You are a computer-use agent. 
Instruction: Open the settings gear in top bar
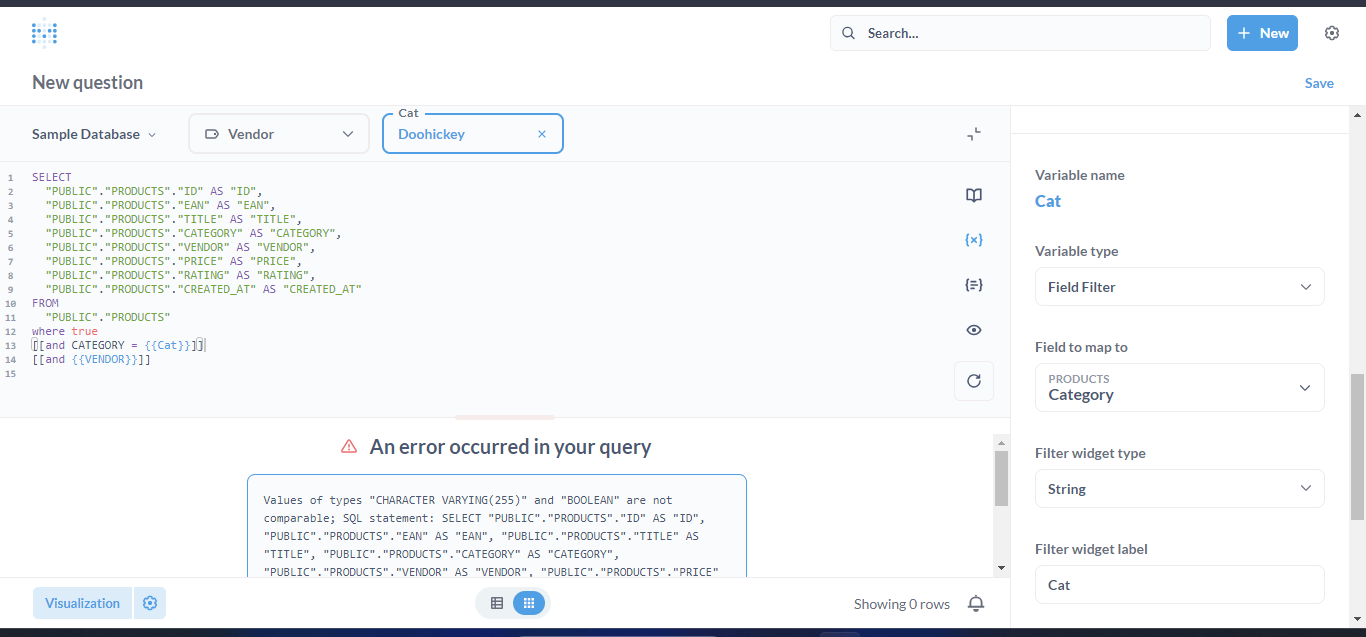tap(1331, 33)
